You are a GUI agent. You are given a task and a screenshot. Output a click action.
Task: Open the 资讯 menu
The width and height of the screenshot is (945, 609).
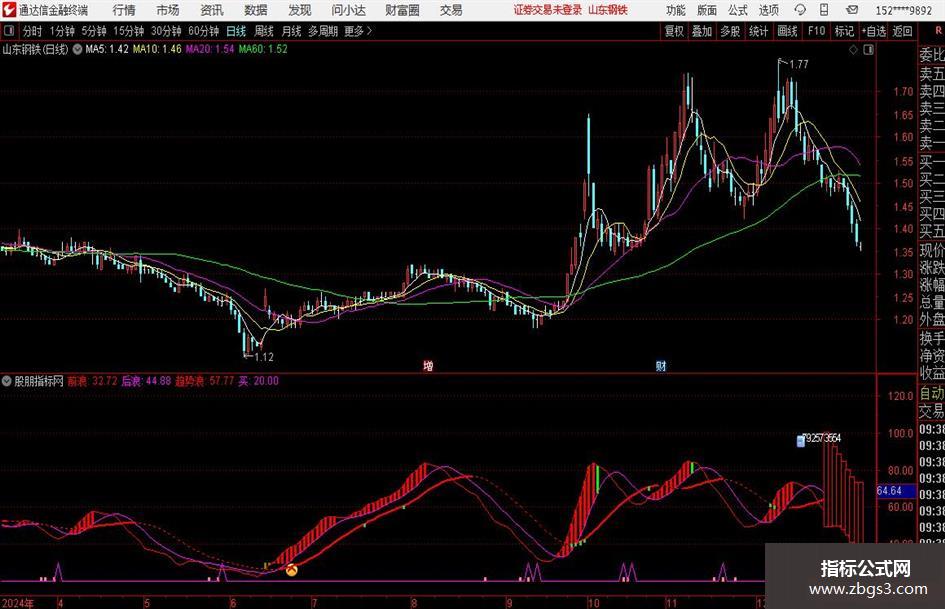[x=212, y=10]
